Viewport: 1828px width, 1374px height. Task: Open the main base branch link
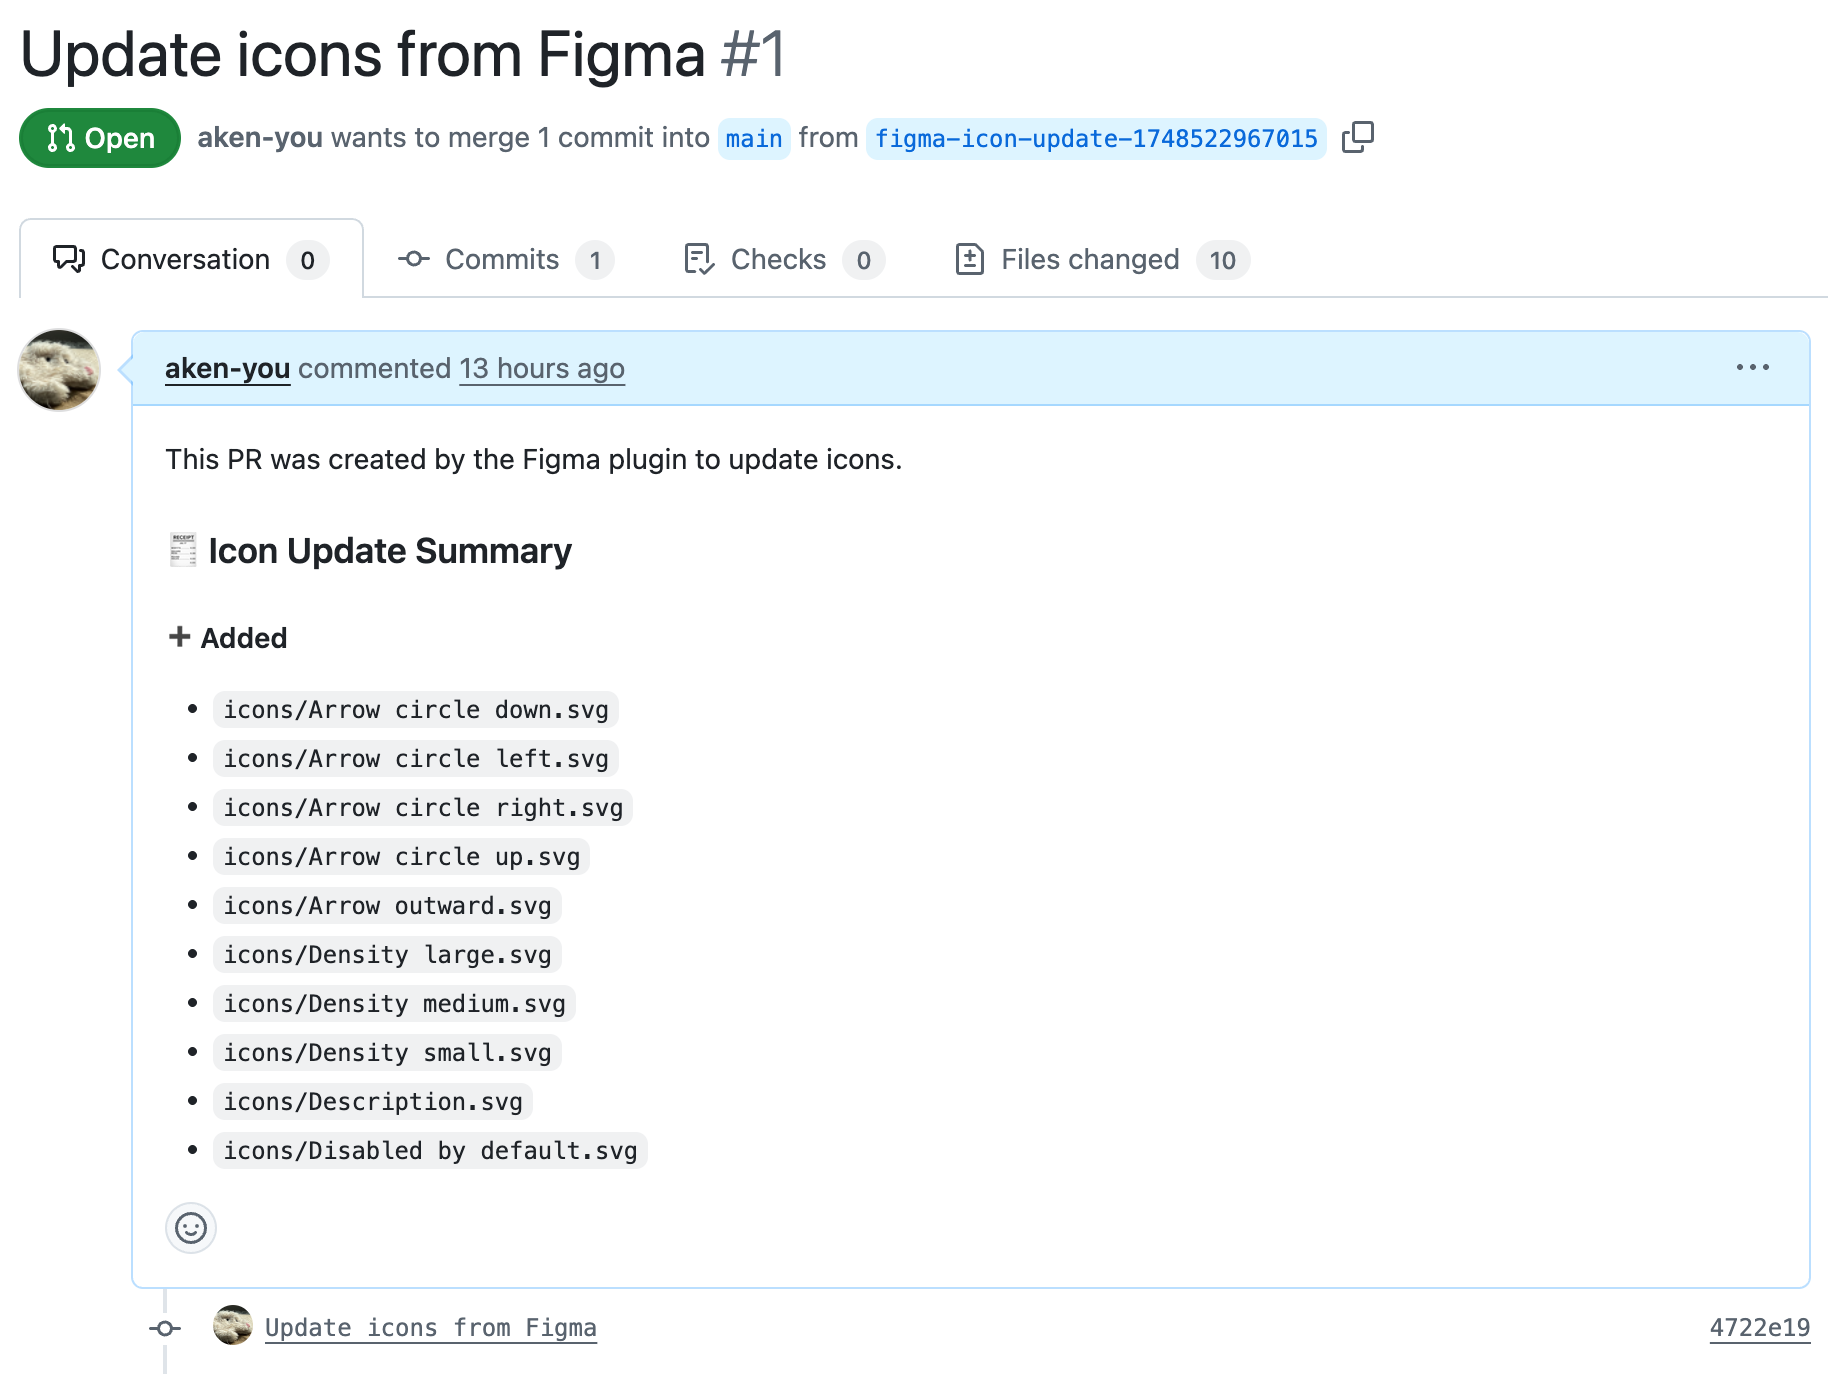pyautogui.click(x=754, y=138)
